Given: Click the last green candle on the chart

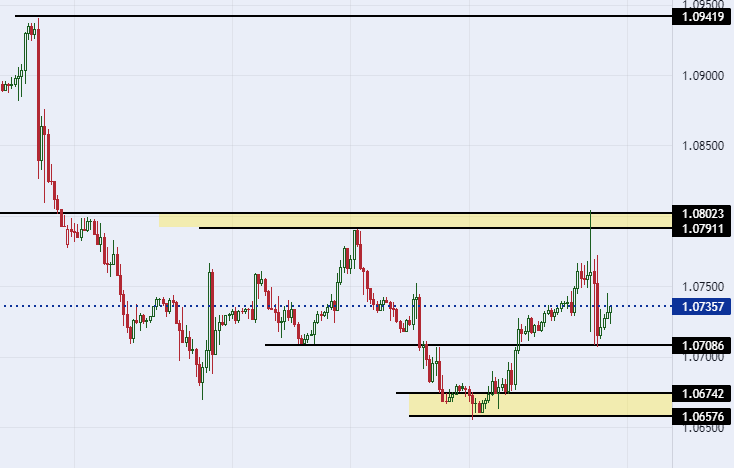Looking at the screenshot, I should [x=610, y=309].
